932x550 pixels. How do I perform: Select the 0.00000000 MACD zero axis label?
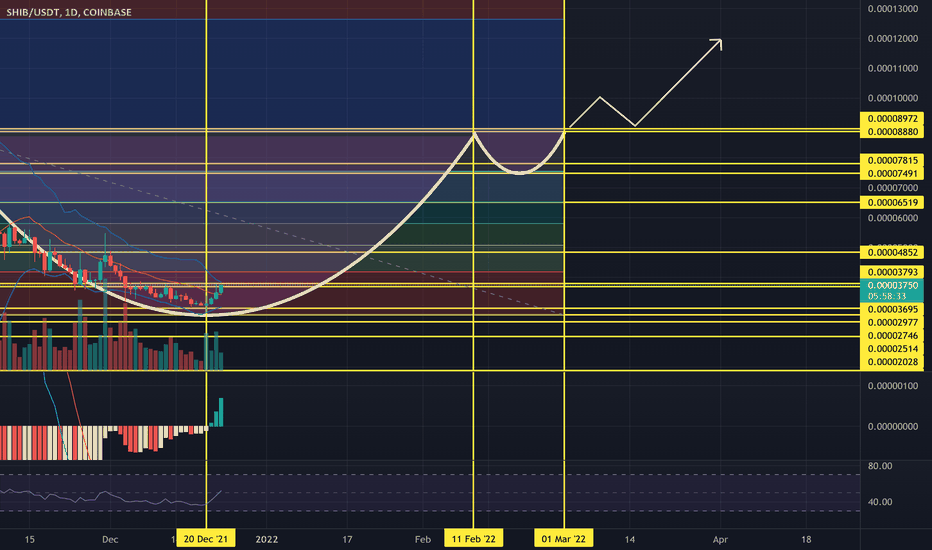click(x=893, y=426)
